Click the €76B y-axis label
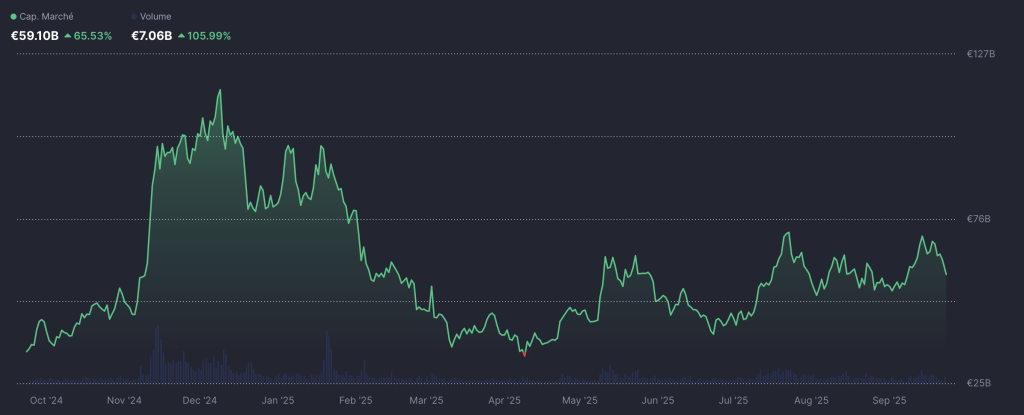 pyautogui.click(x=978, y=219)
